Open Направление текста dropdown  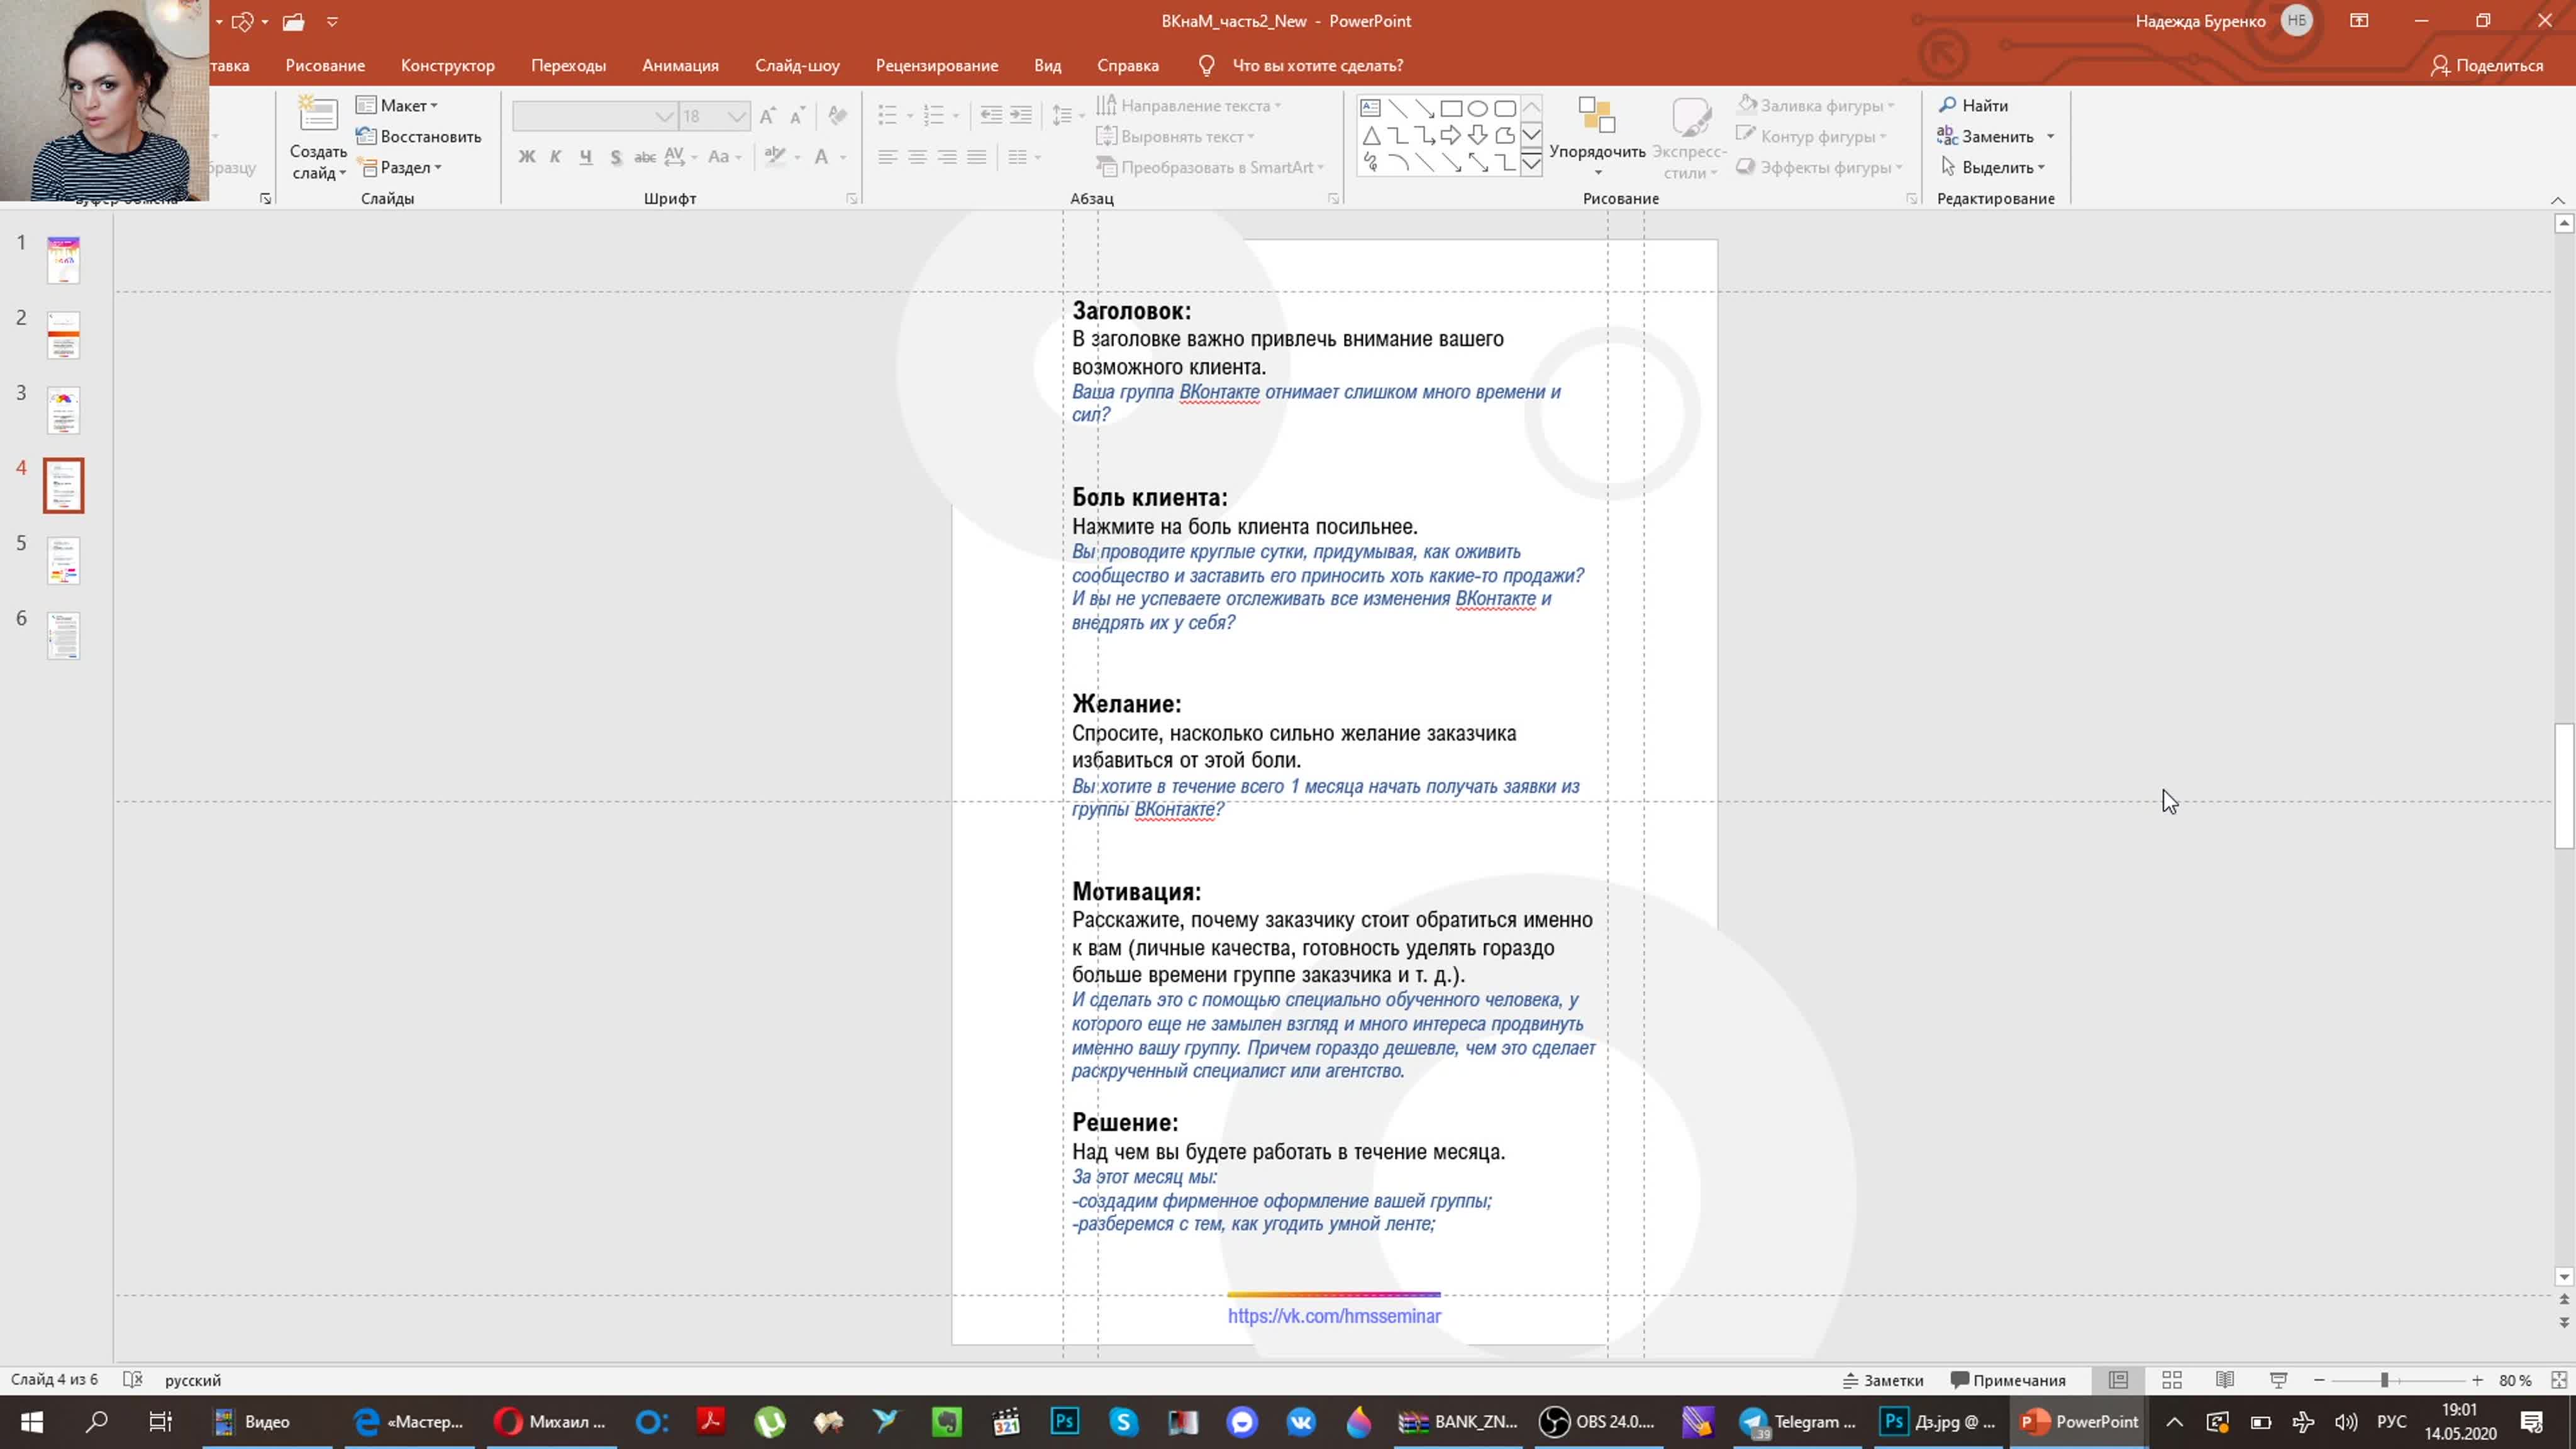tap(1188, 105)
